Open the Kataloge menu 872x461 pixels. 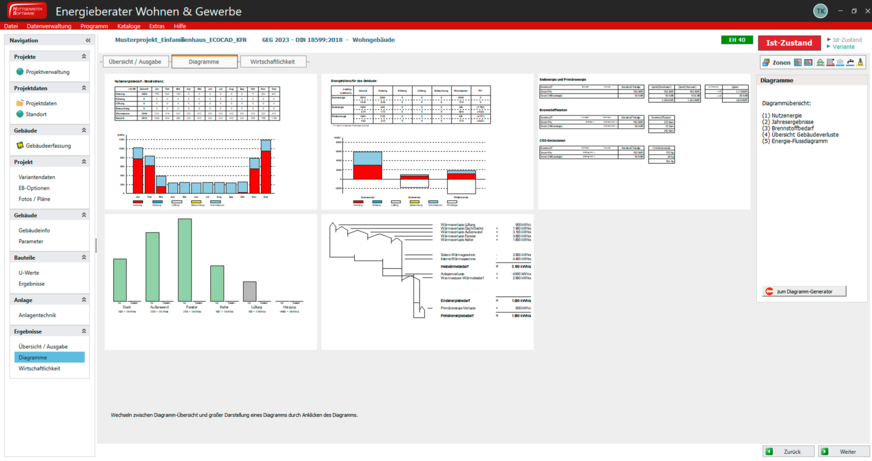click(128, 25)
